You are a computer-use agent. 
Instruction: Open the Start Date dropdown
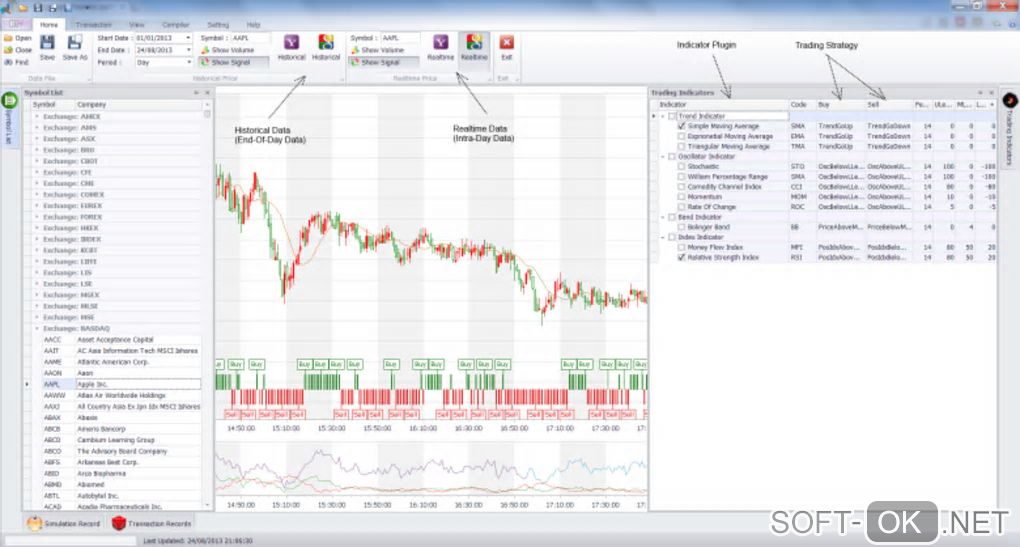coord(189,38)
